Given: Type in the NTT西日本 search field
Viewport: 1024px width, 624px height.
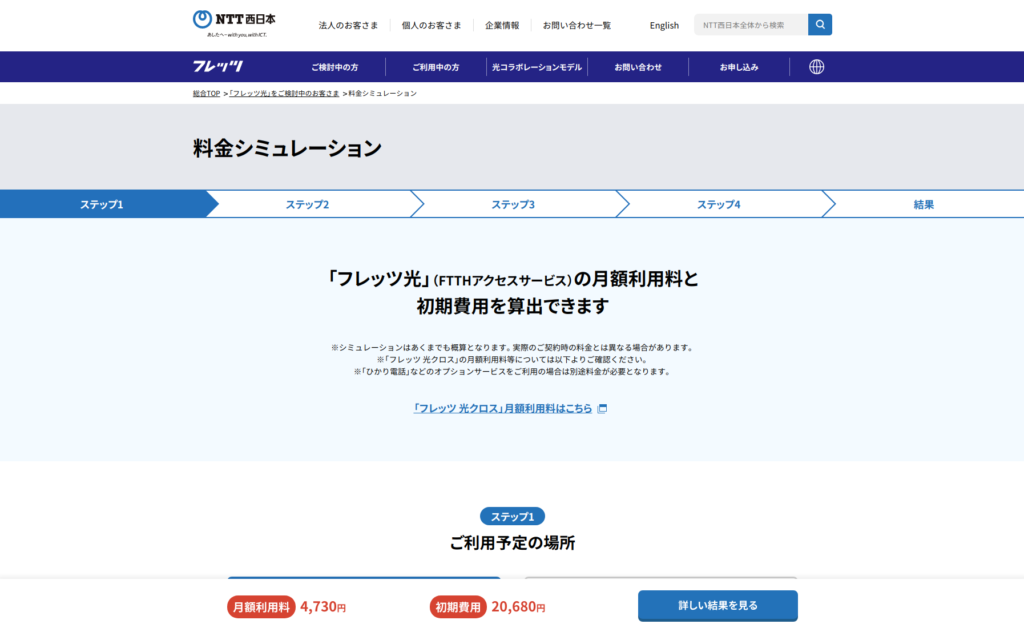Looking at the screenshot, I should click(x=750, y=25).
